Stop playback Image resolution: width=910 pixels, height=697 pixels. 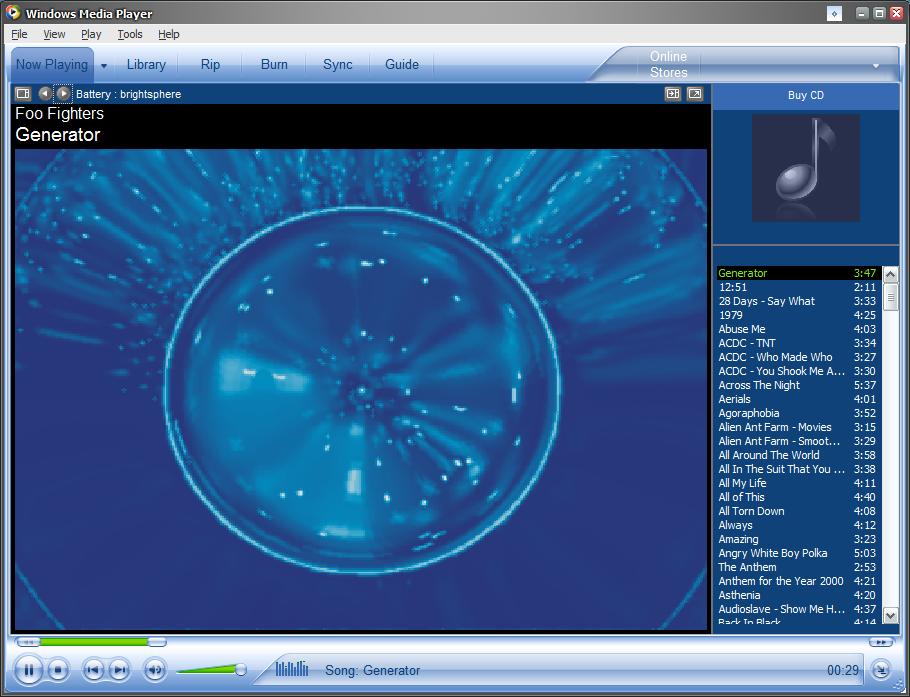coord(57,670)
